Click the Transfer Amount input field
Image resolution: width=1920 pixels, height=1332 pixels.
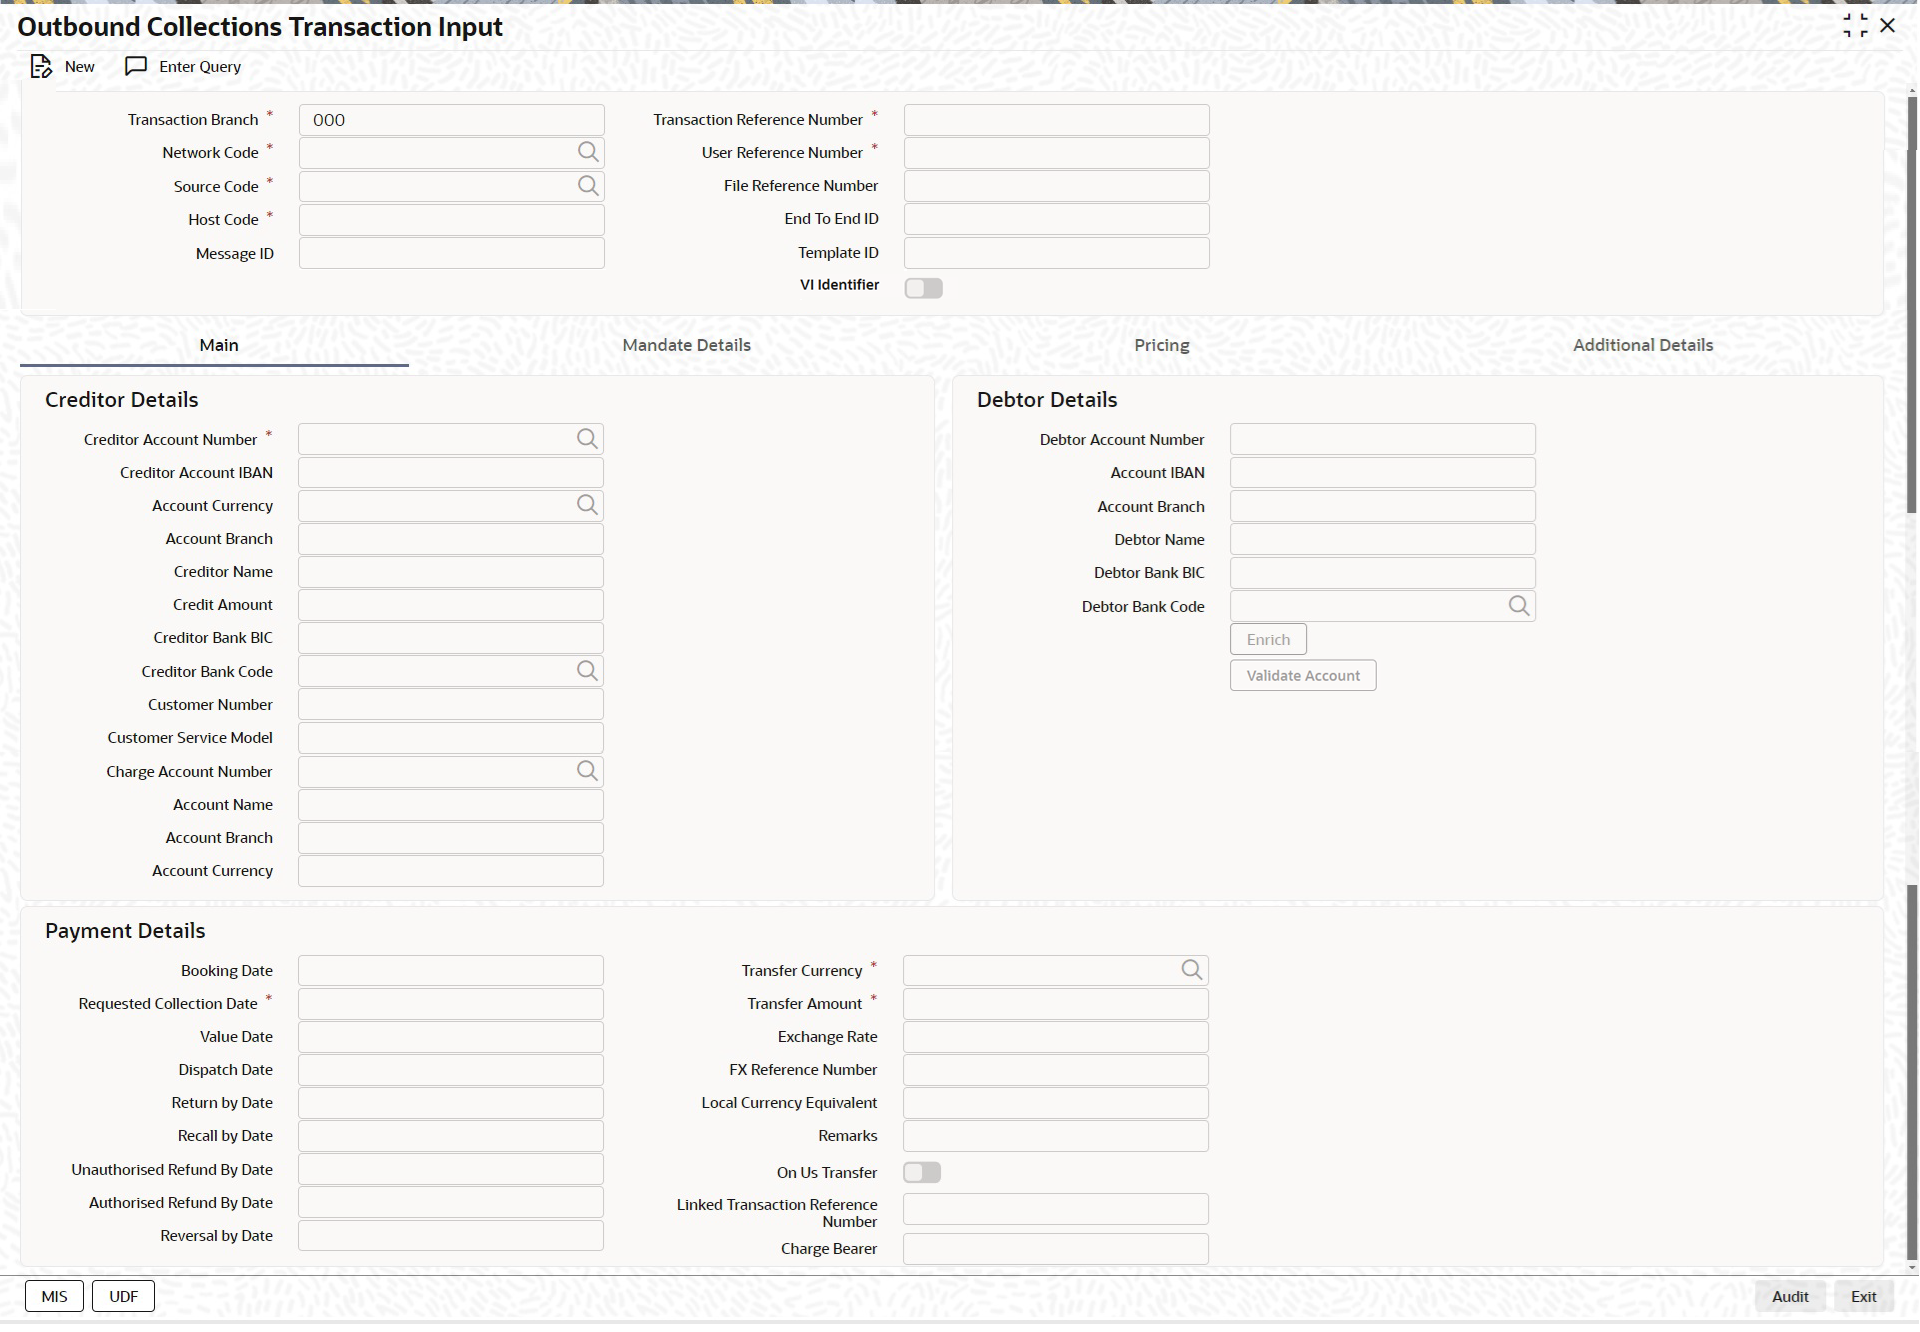1055,1004
